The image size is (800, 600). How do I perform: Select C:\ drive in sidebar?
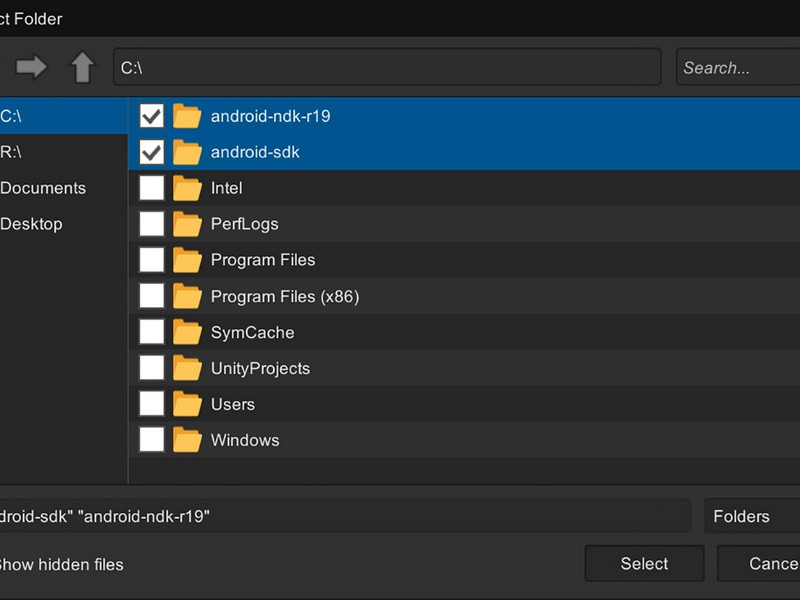pos(64,116)
